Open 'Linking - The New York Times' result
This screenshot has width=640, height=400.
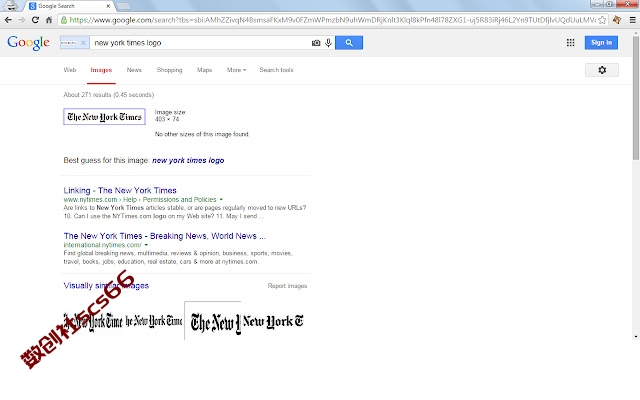(120, 190)
